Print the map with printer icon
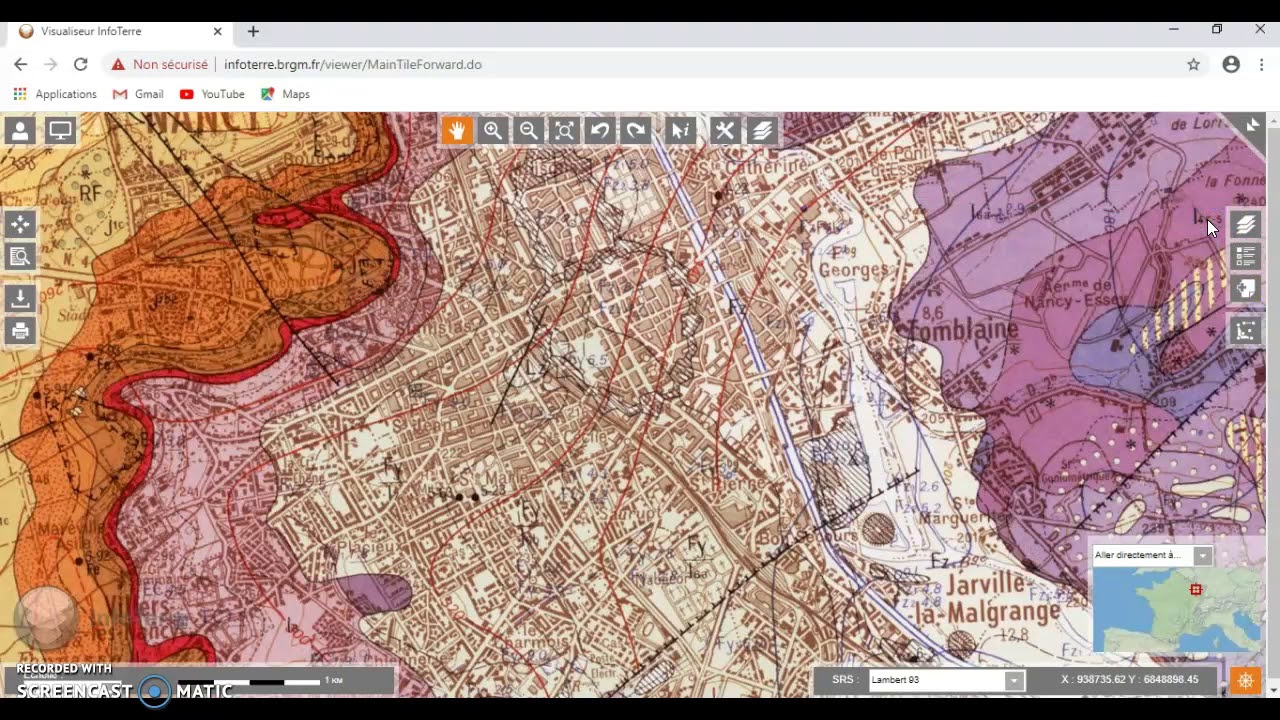 (20, 331)
